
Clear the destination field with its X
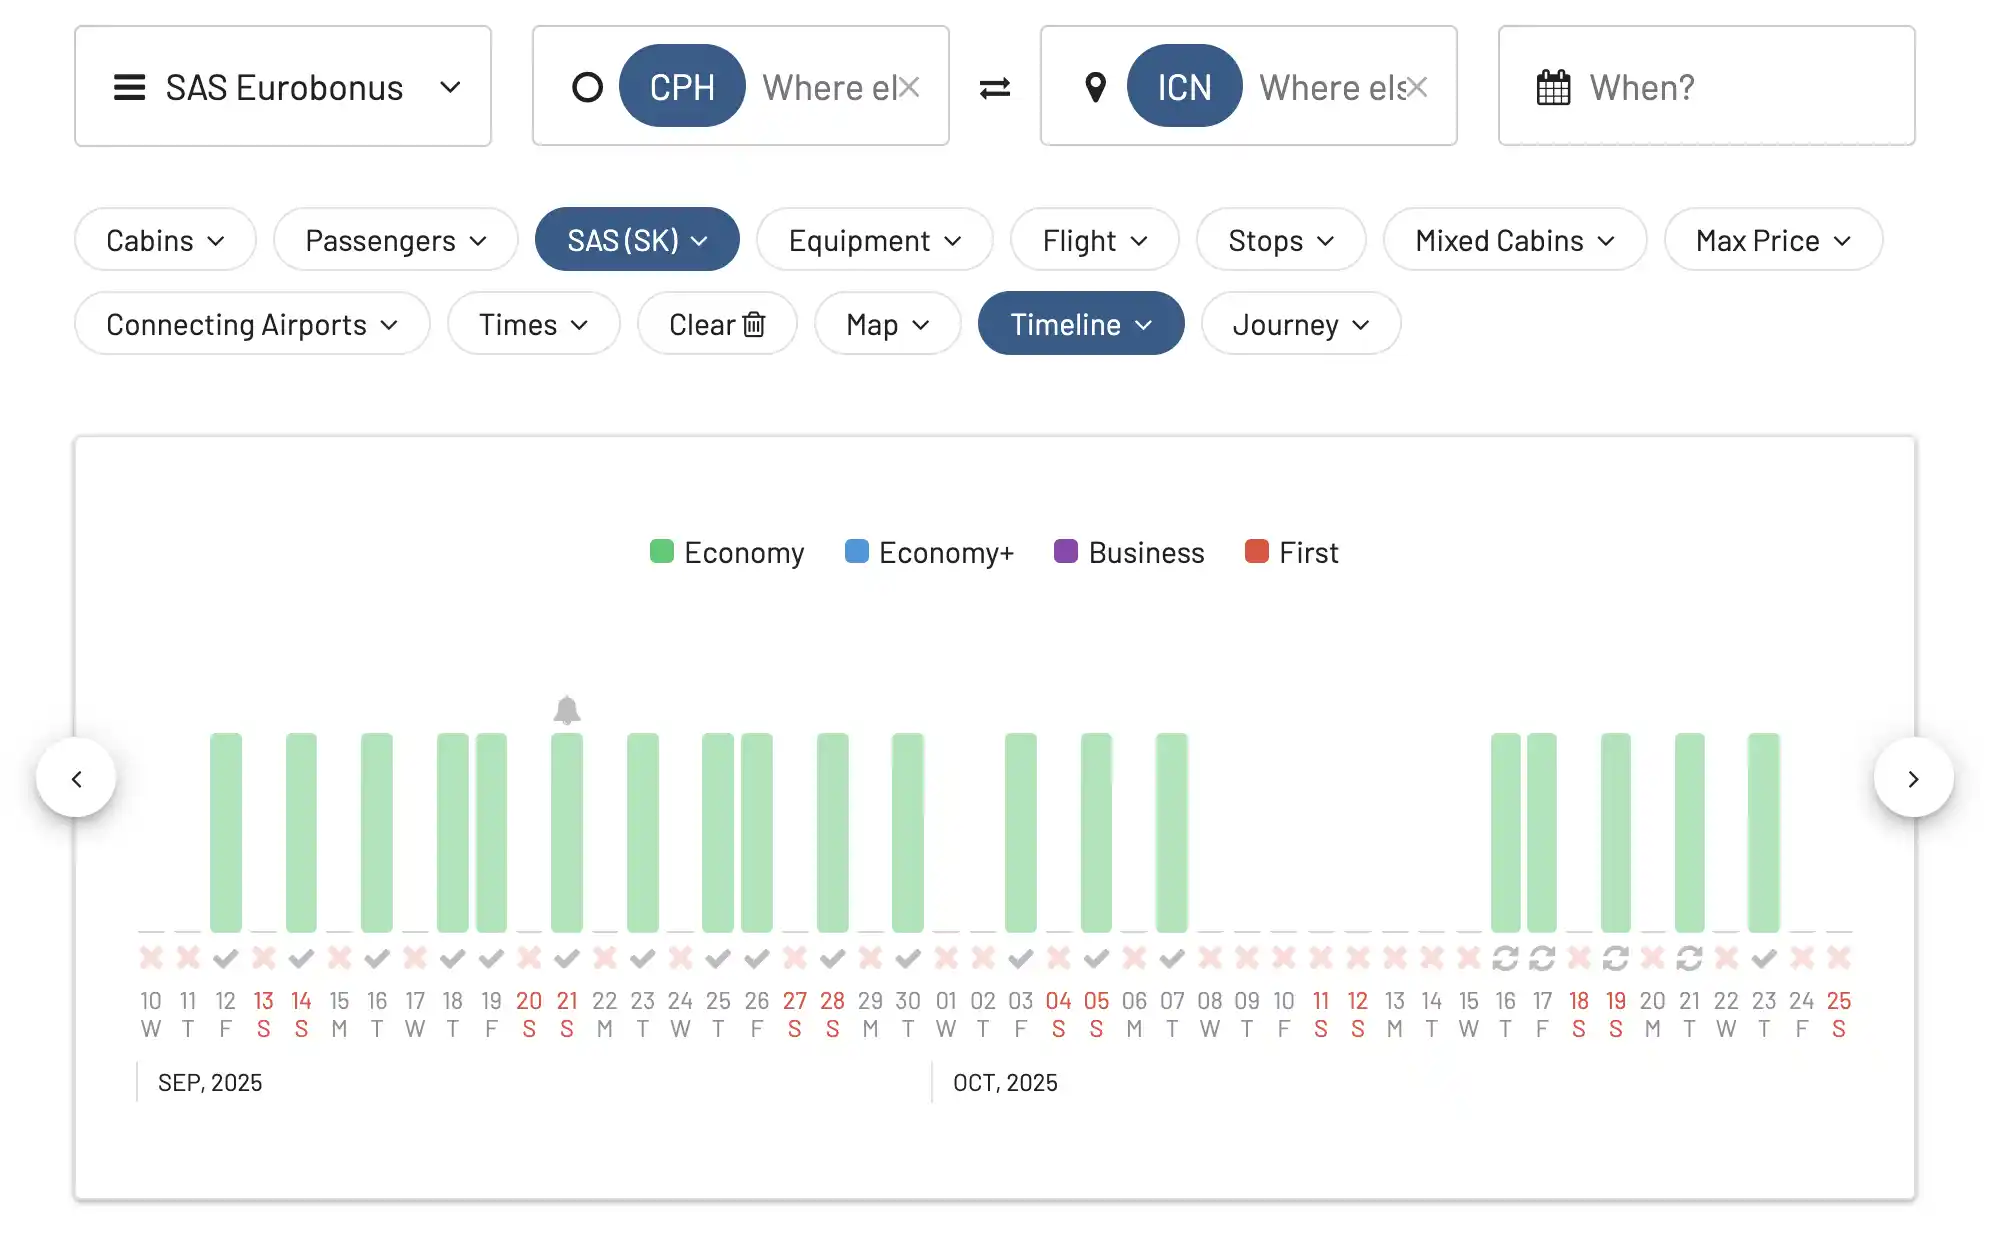pos(1417,87)
